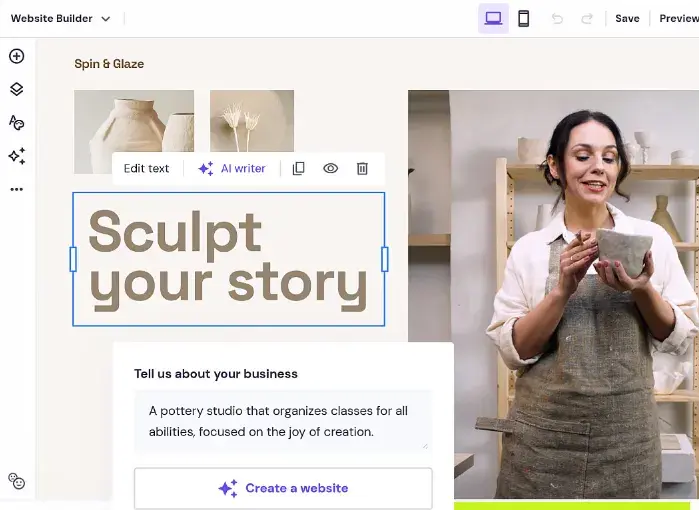This screenshot has width=699, height=510.
Task: Switch to desktop view
Action: point(493,18)
